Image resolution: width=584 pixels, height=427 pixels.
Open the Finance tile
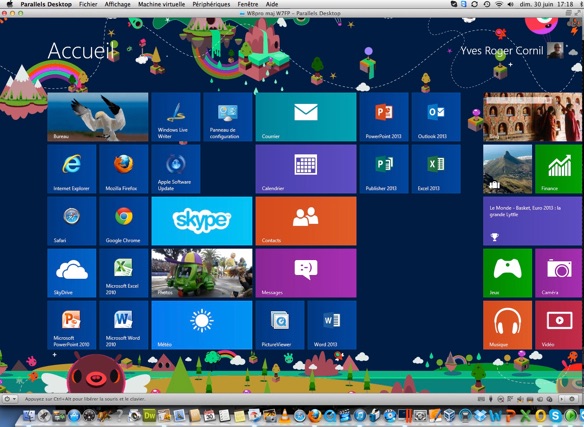coord(558,169)
